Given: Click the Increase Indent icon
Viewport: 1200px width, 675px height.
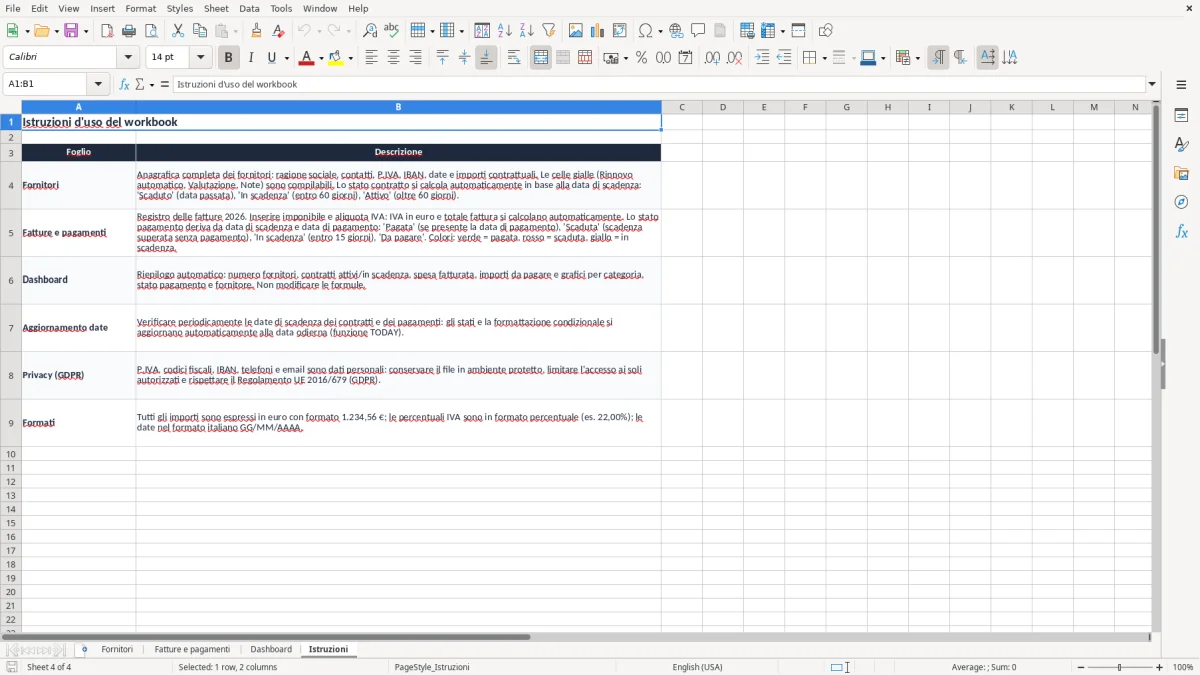Looking at the screenshot, I should pos(762,58).
